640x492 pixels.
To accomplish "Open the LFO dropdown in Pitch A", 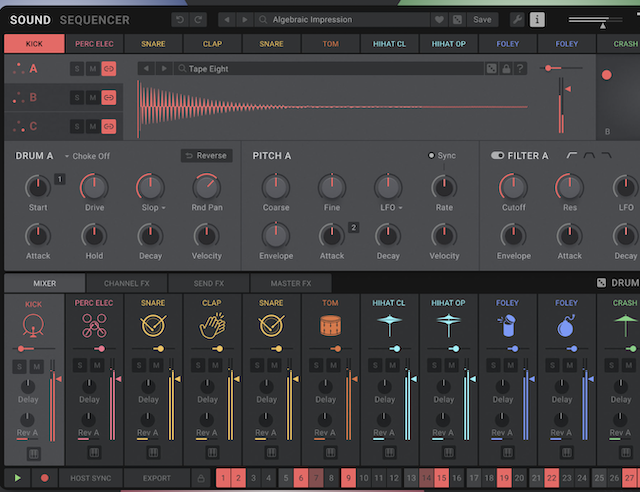I will (391, 207).
